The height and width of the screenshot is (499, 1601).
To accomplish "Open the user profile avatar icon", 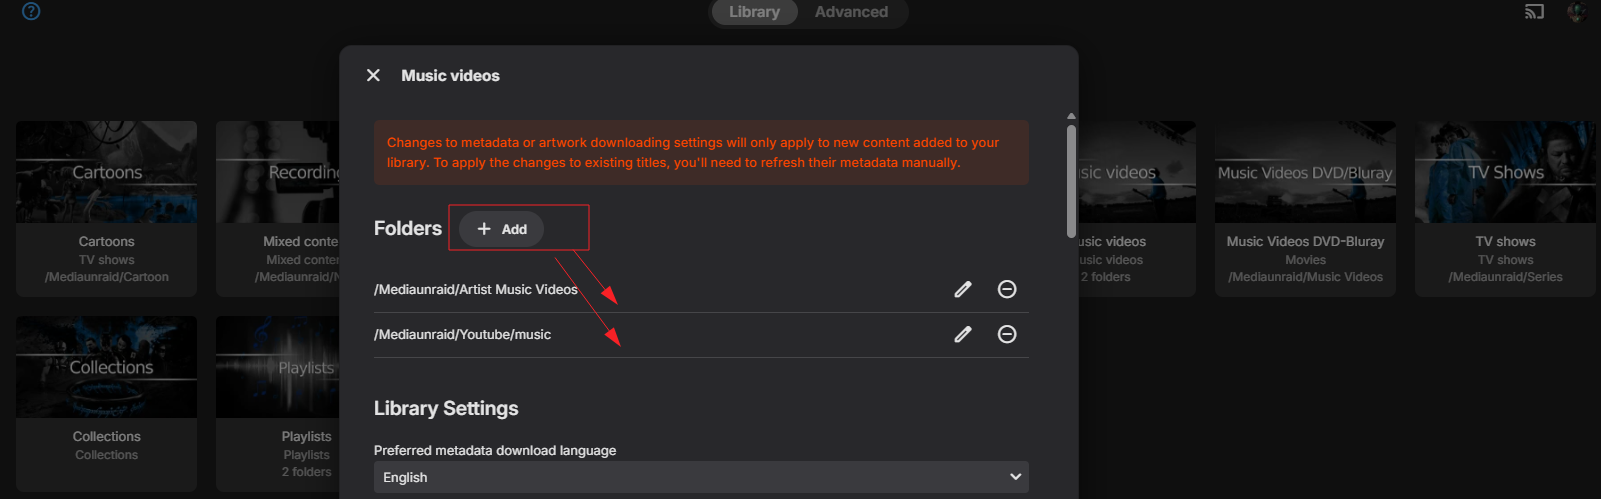I will click(1577, 12).
